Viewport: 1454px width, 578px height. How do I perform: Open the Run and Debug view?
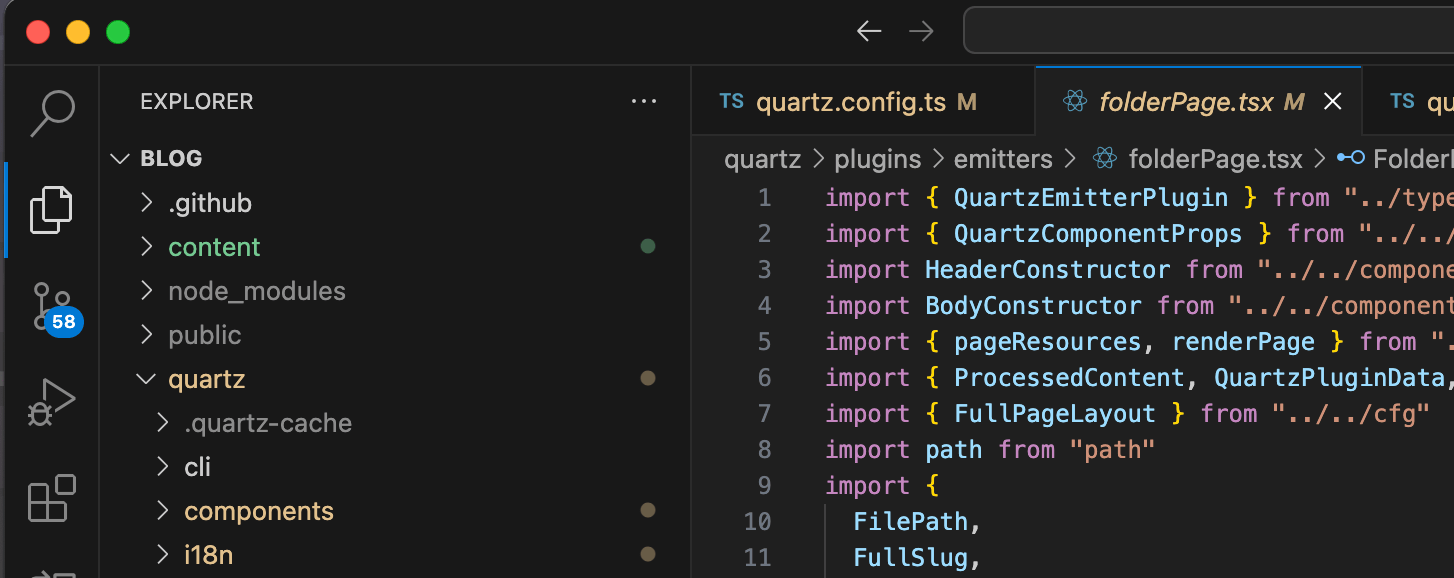click(x=52, y=402)
